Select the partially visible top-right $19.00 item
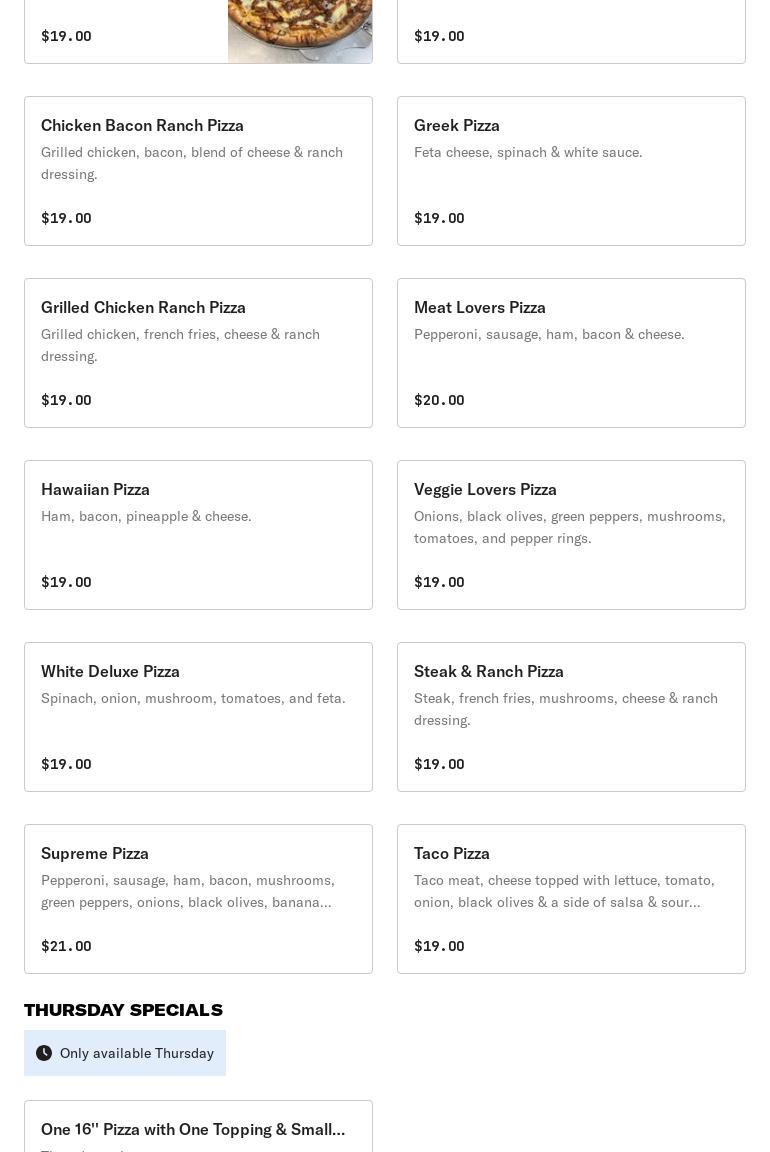The width and height of the screenshot is (770, 1152). 572,32
